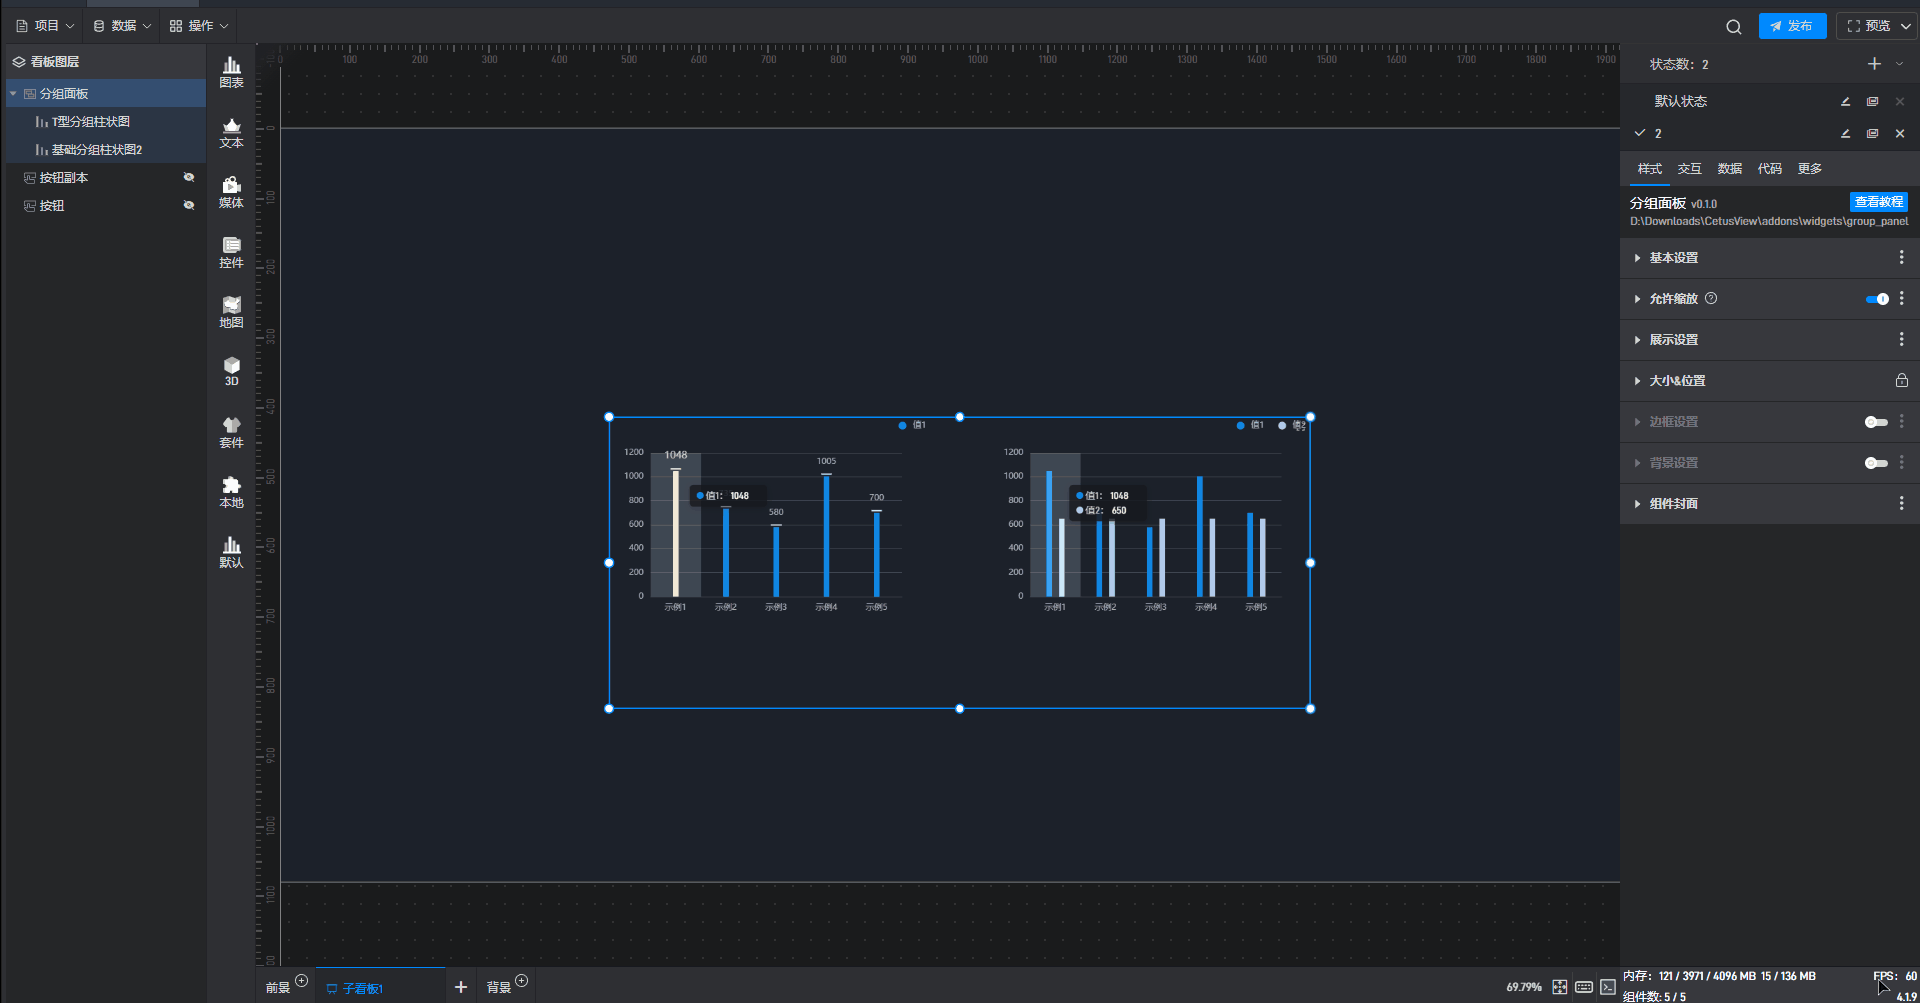Expand the 展示设置 section
This screenshot has width=1920, height=1003.
tap(1674, 340)
